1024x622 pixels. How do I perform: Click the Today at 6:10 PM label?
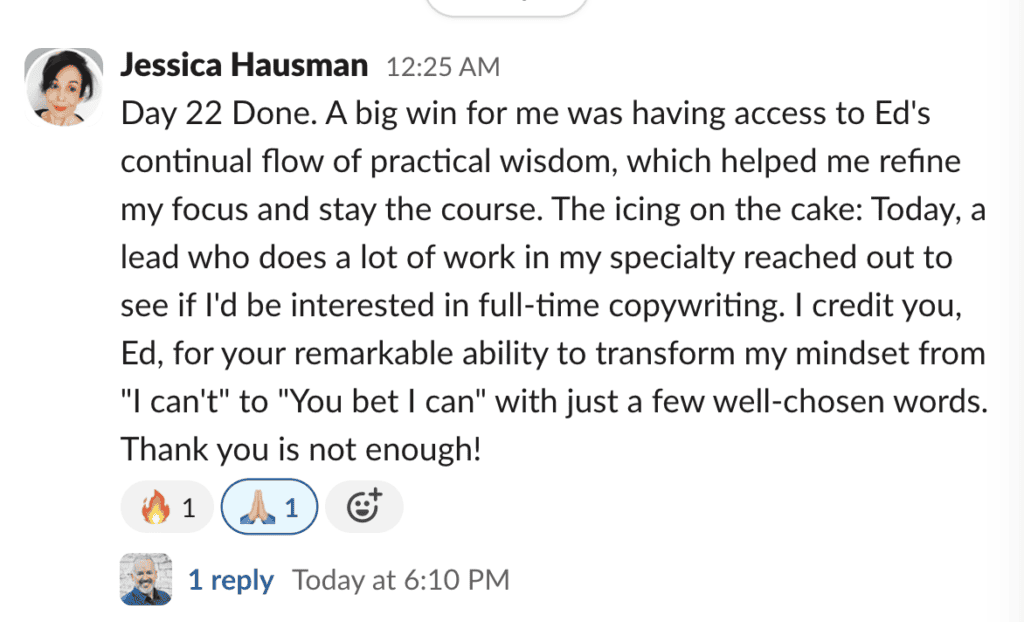click(400, 580)
